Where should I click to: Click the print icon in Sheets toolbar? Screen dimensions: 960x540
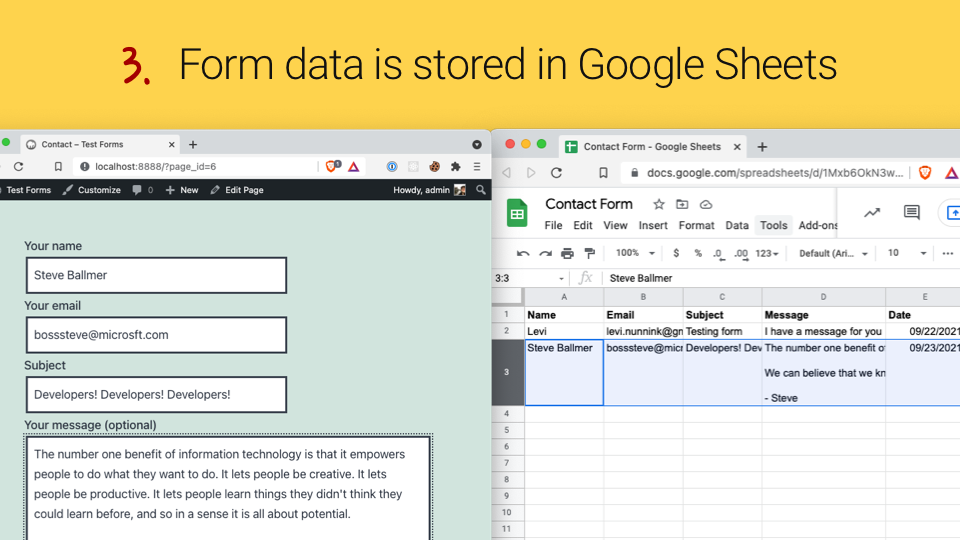pyautogui.click(x=567, y=254)
